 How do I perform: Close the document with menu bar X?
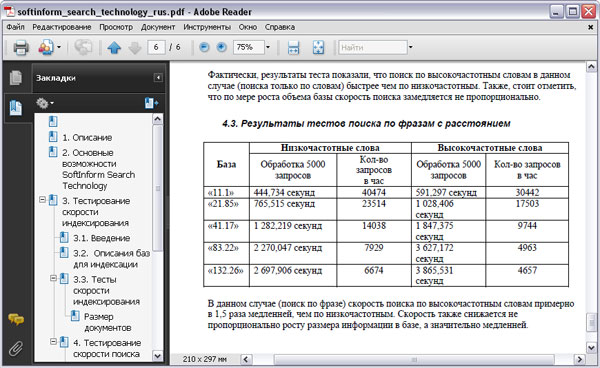click(590, 27)
